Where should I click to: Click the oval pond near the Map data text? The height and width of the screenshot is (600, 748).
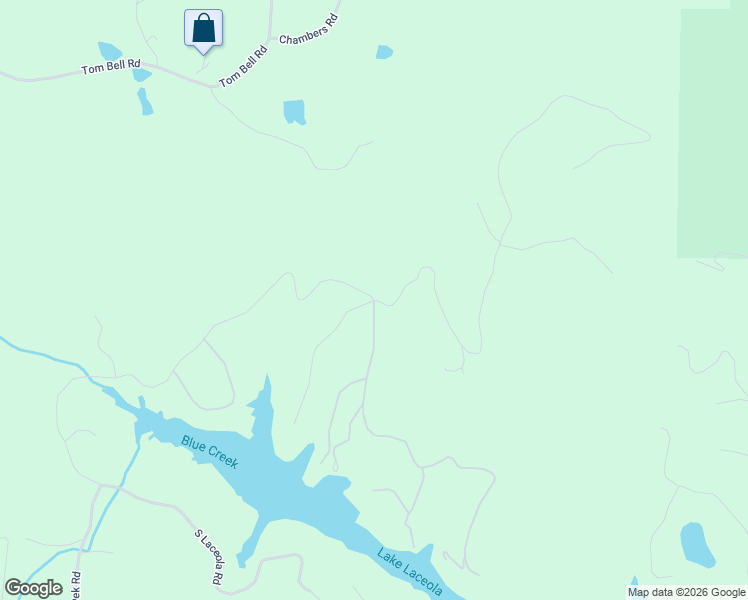[696, 545]
